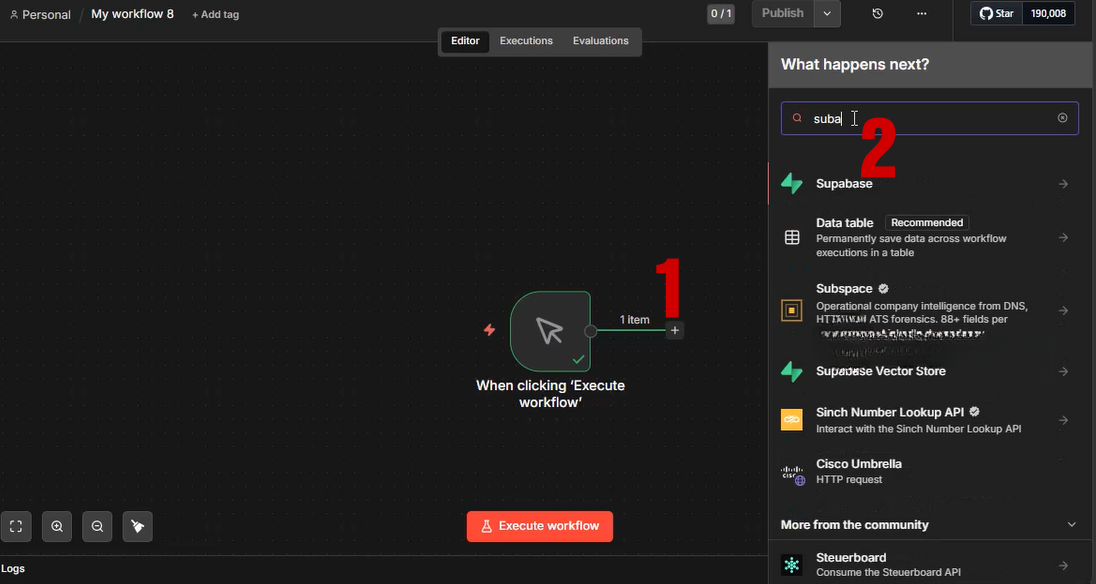Switch to the Executions tab
This screenshot has height=584, width=1096.
(526, 41)
